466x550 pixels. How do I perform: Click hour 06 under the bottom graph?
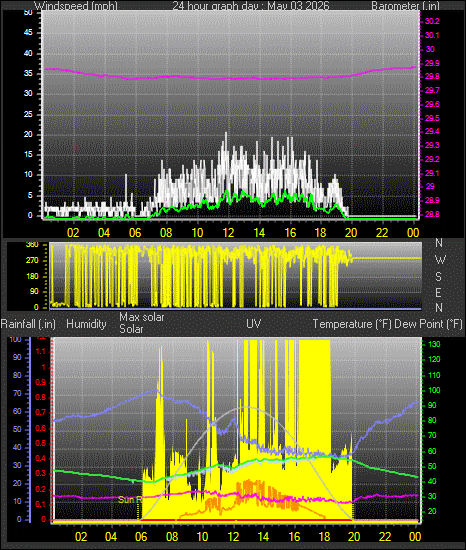pyautogui.click(x=141, y=537)
